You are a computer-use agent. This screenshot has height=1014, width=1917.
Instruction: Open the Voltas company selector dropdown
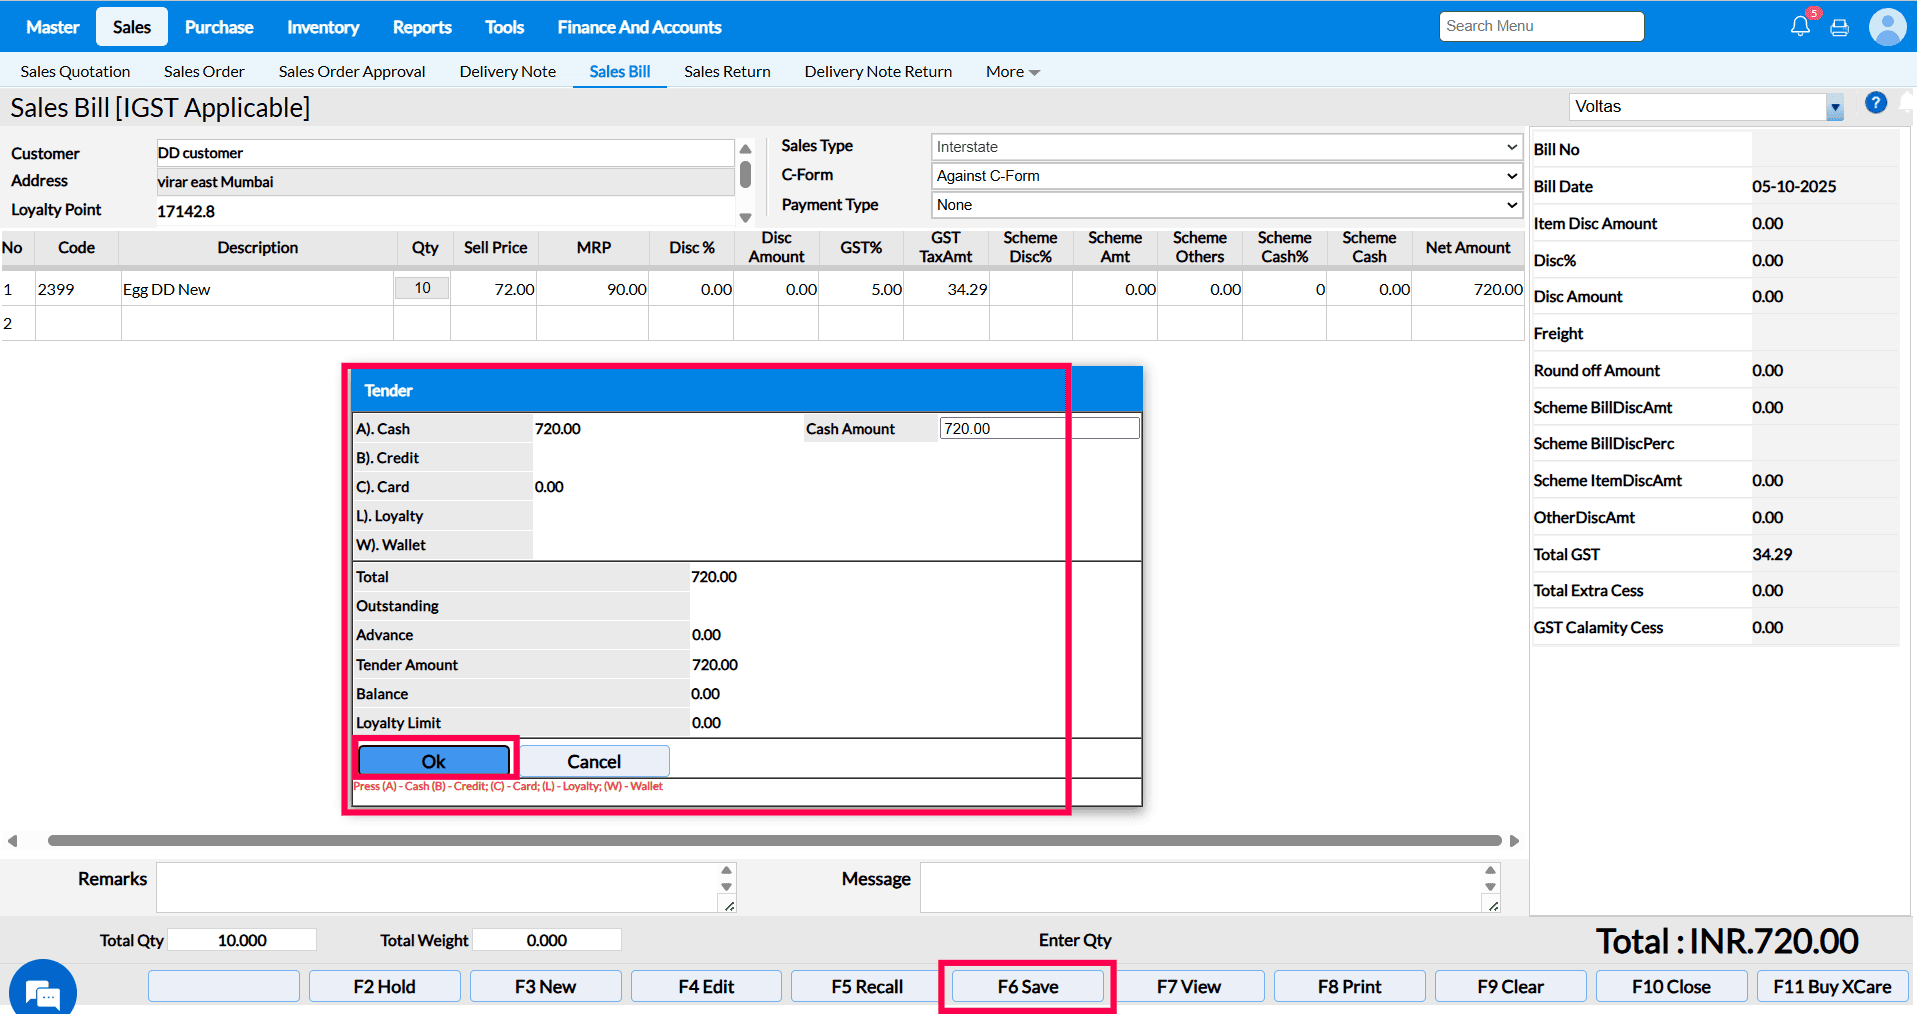[x=1834, y=107]
